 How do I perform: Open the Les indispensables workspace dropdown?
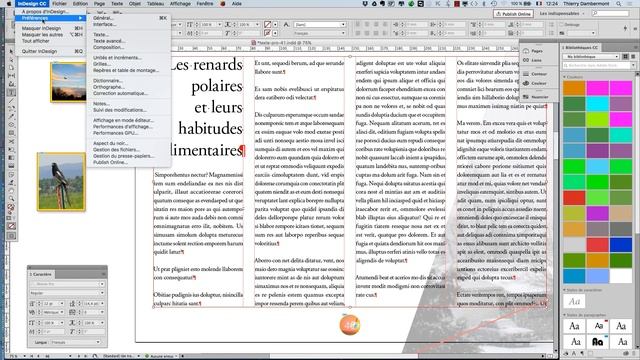pyautogui.click(x=562, y=13)
